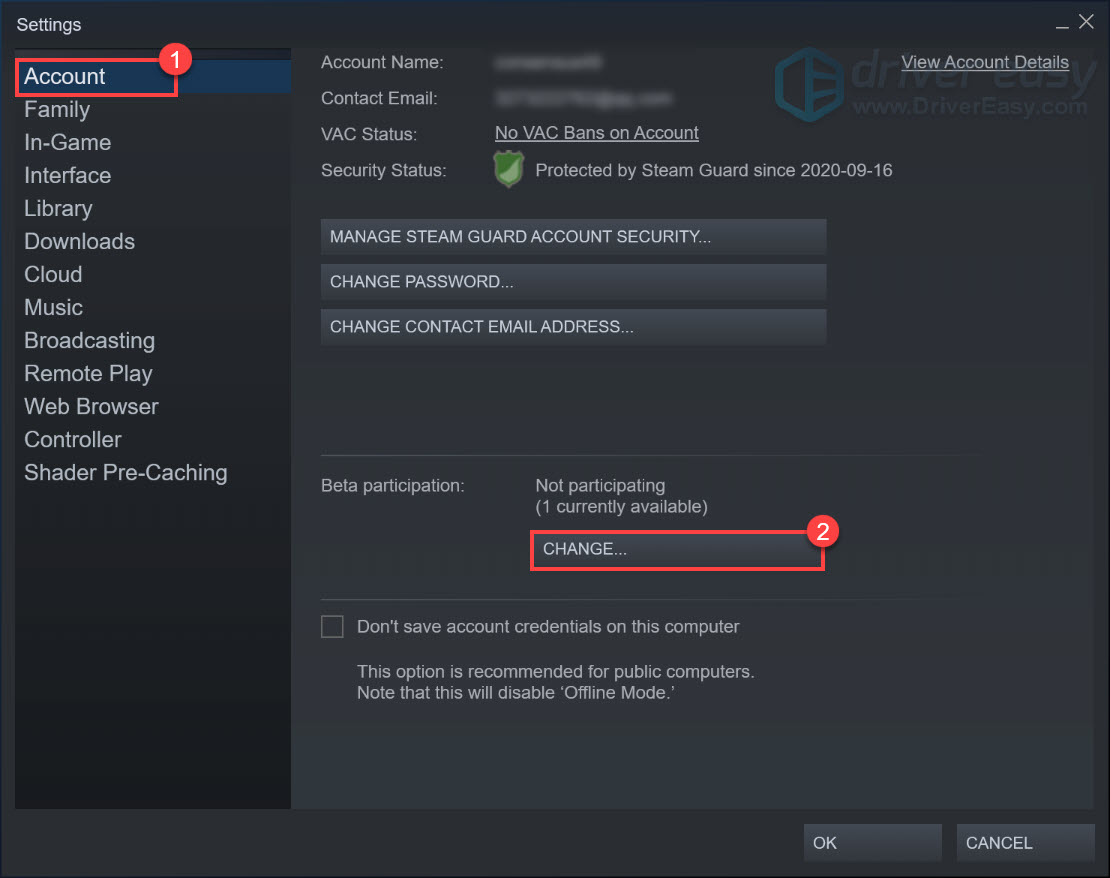Click the Steam Guard shield icon
This screenshot has width=1110, height=878.
click(508, 169)
